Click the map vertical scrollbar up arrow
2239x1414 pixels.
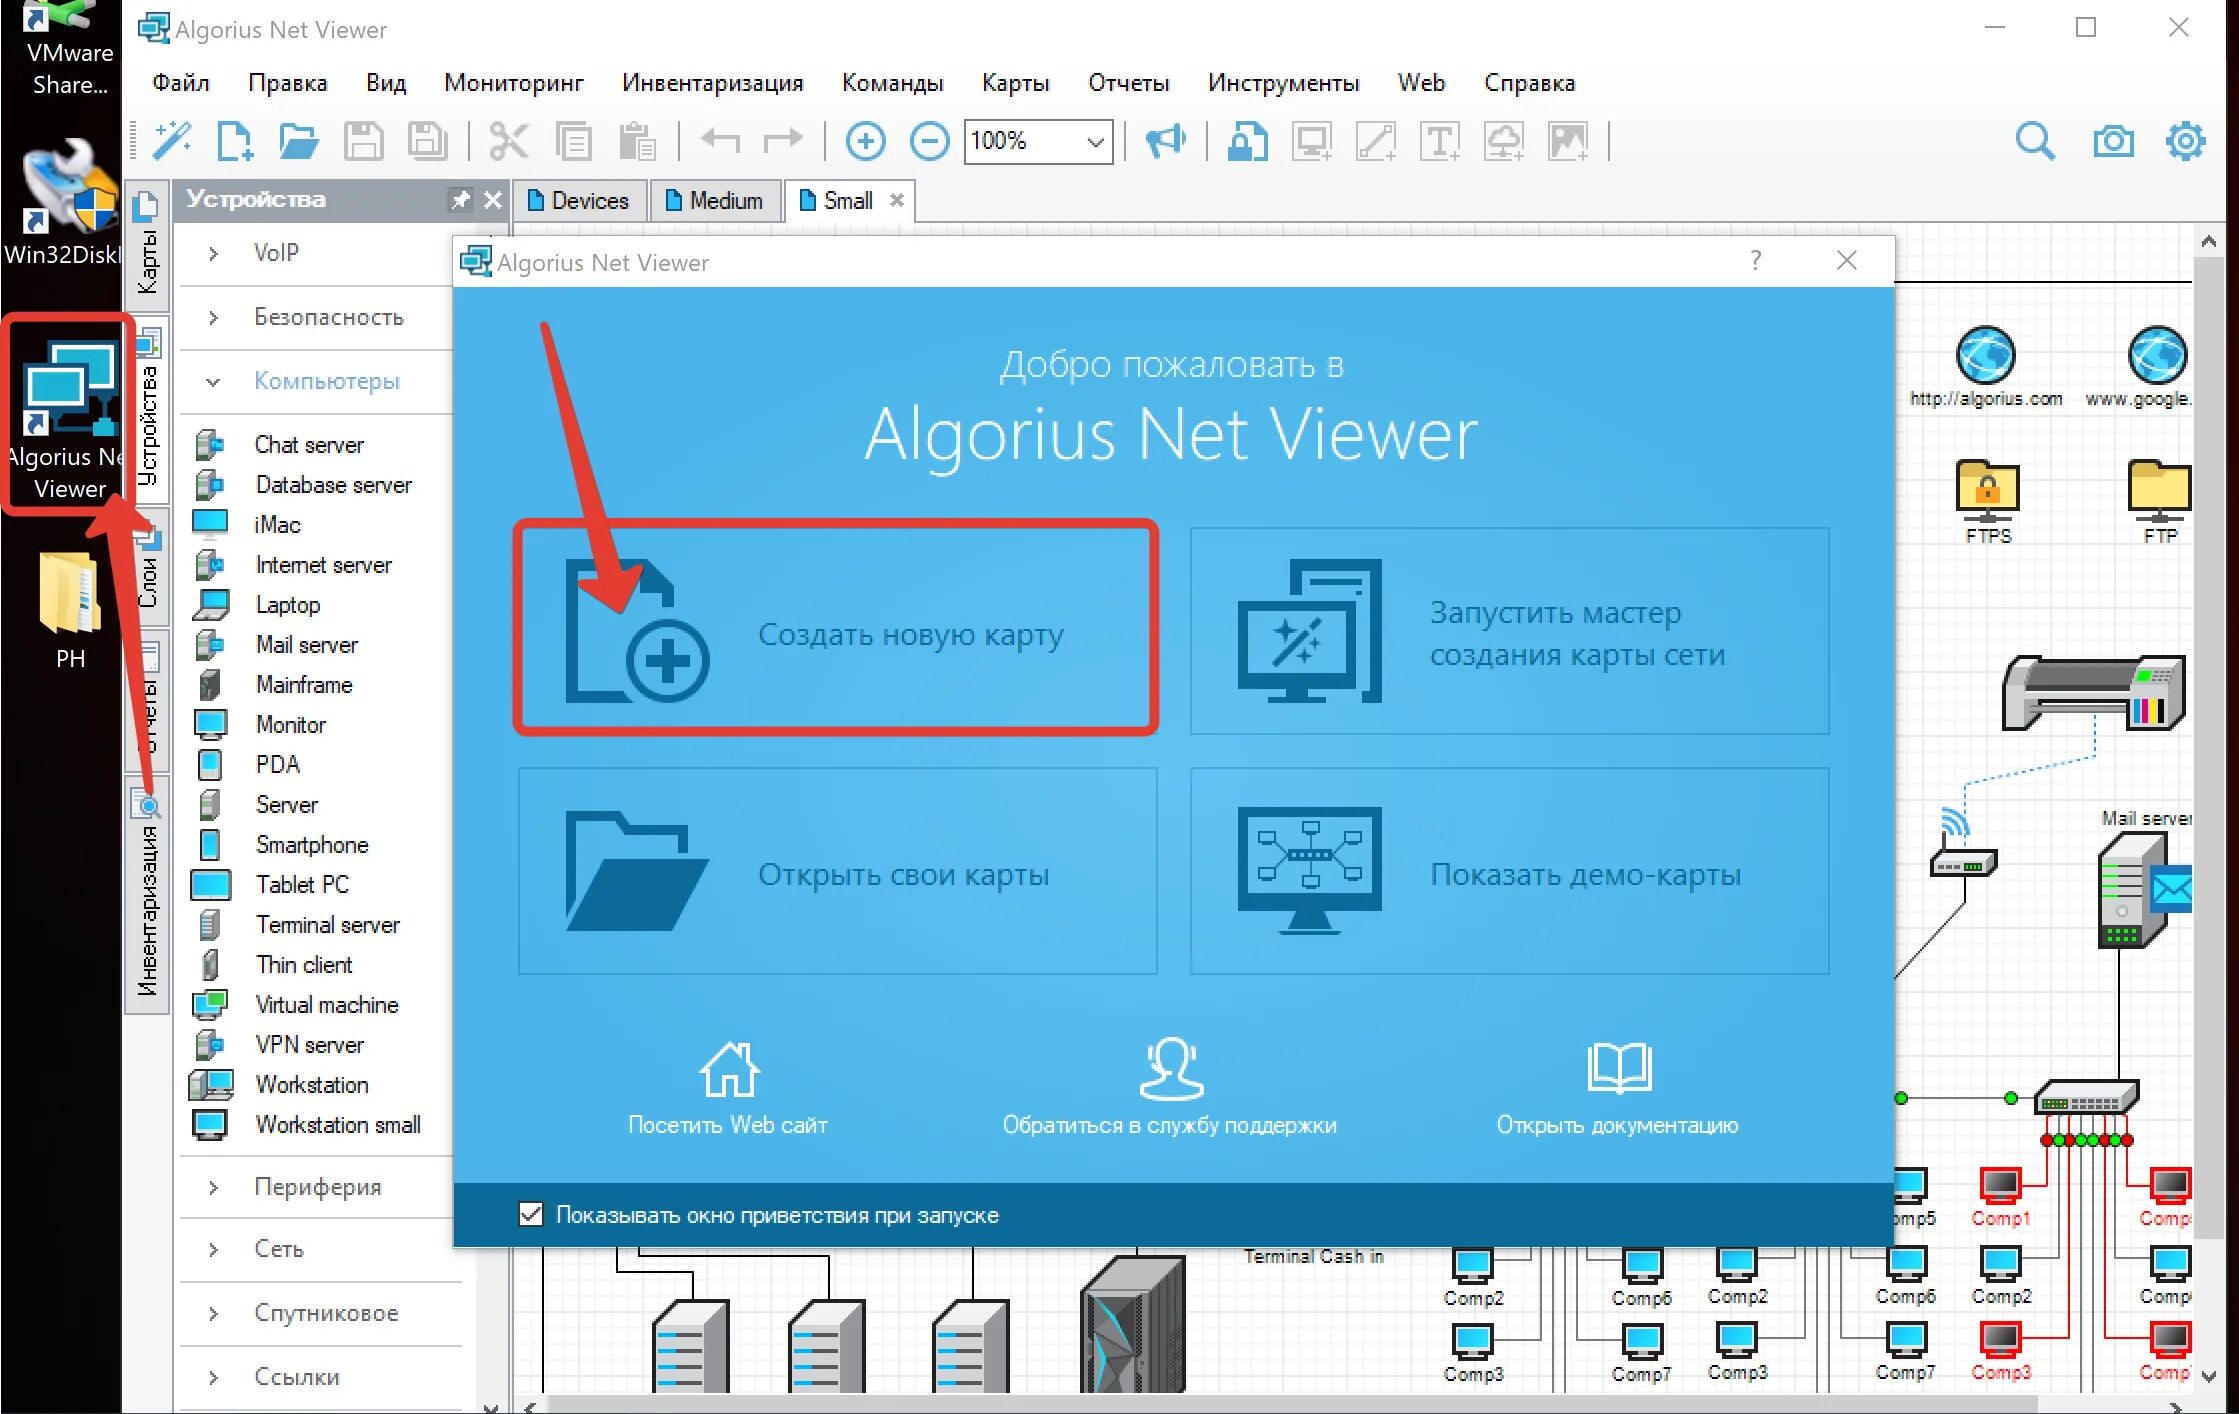2208,242
